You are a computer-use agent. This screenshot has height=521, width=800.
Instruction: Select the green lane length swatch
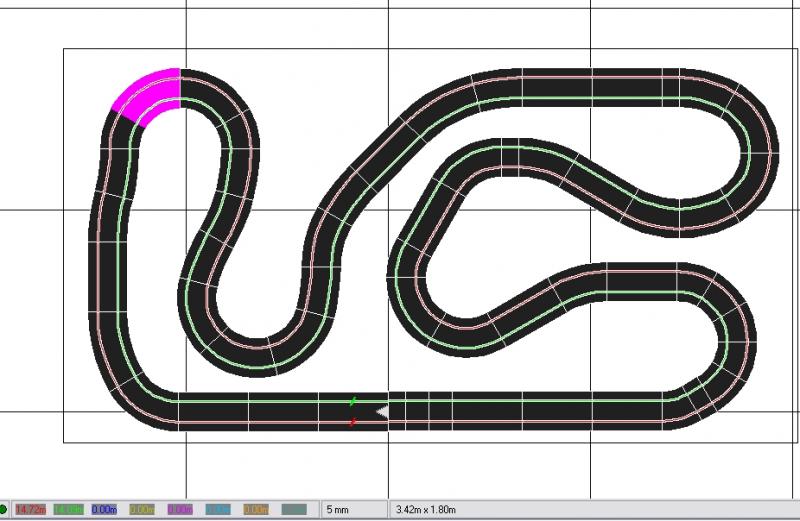(x=68, y=509)
